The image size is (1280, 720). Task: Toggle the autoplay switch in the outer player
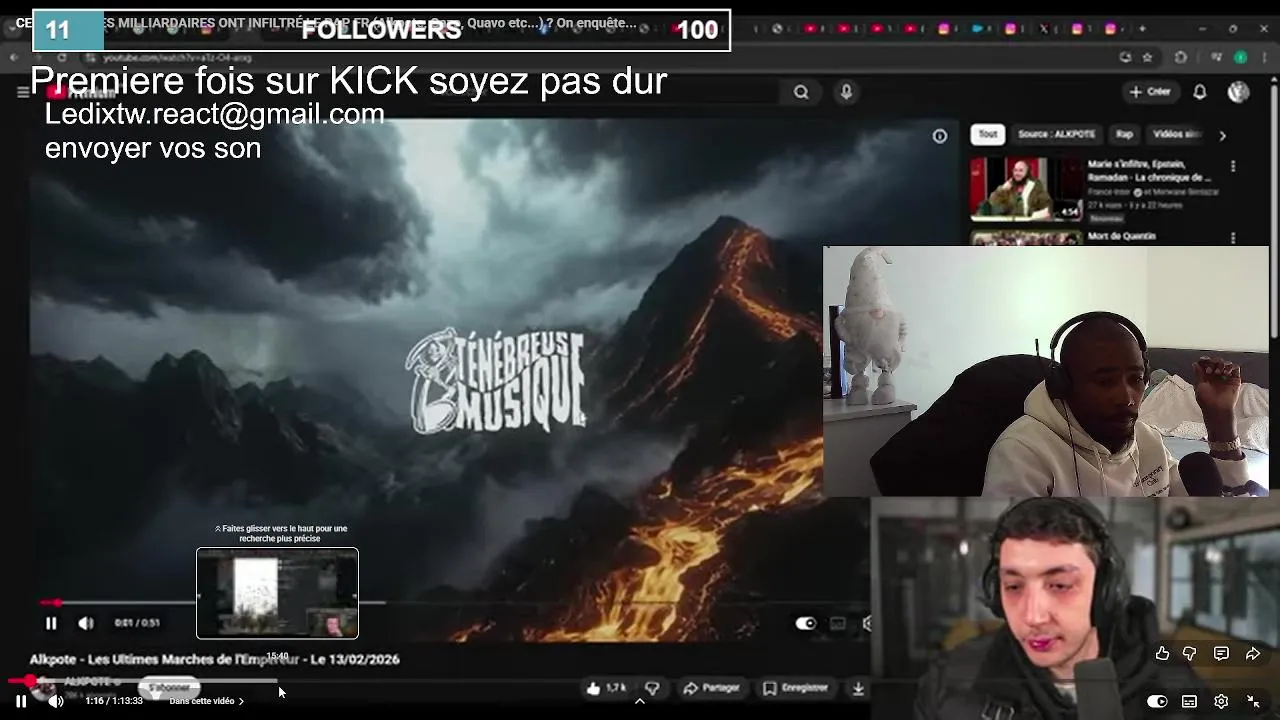tap(1157, 701)
